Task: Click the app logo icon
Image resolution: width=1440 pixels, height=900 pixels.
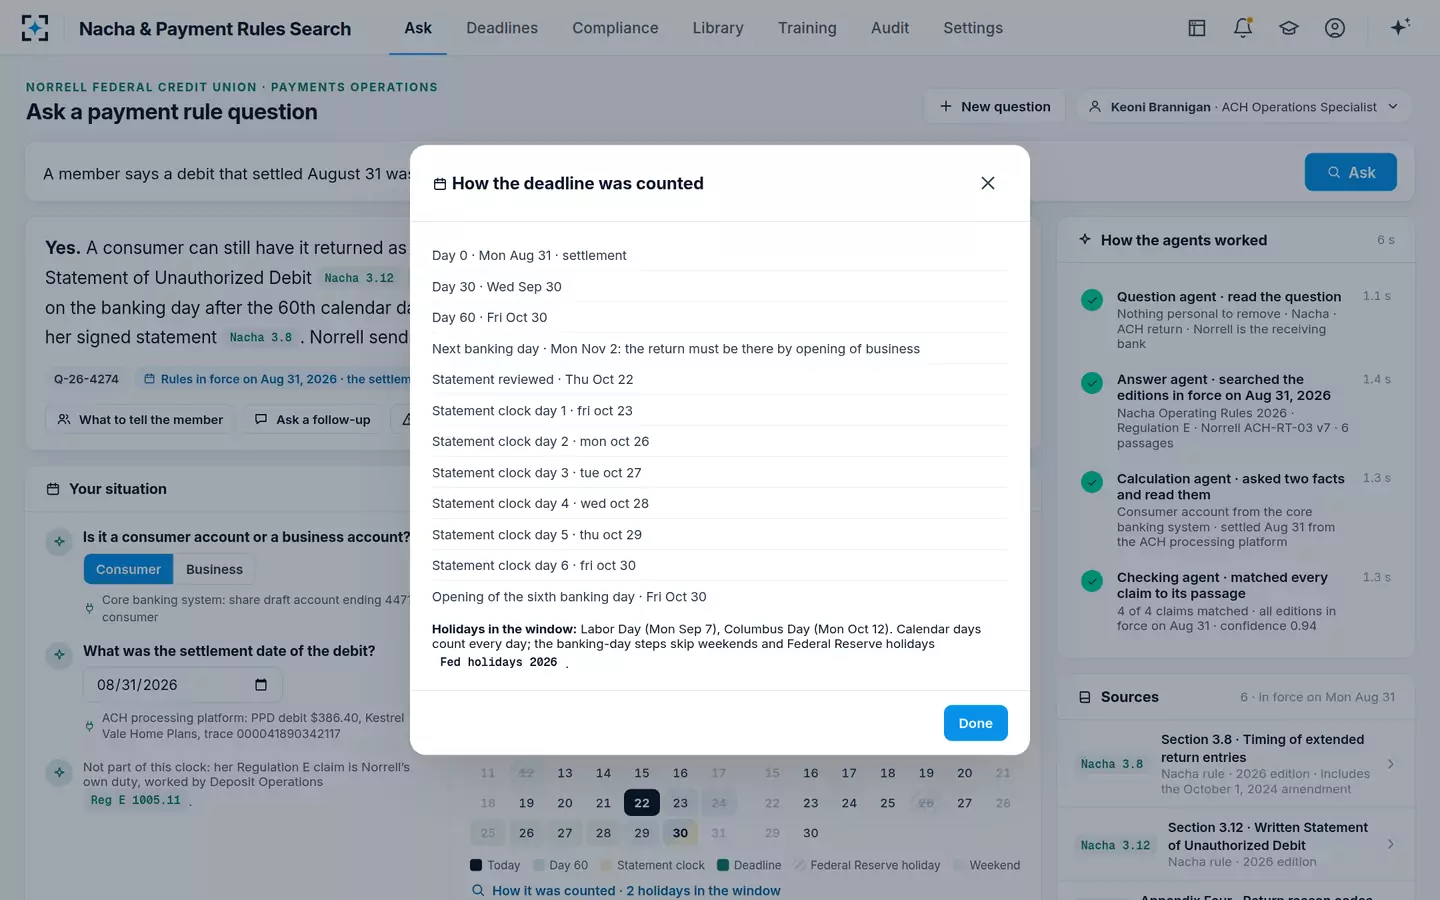Action: point(35,28)
